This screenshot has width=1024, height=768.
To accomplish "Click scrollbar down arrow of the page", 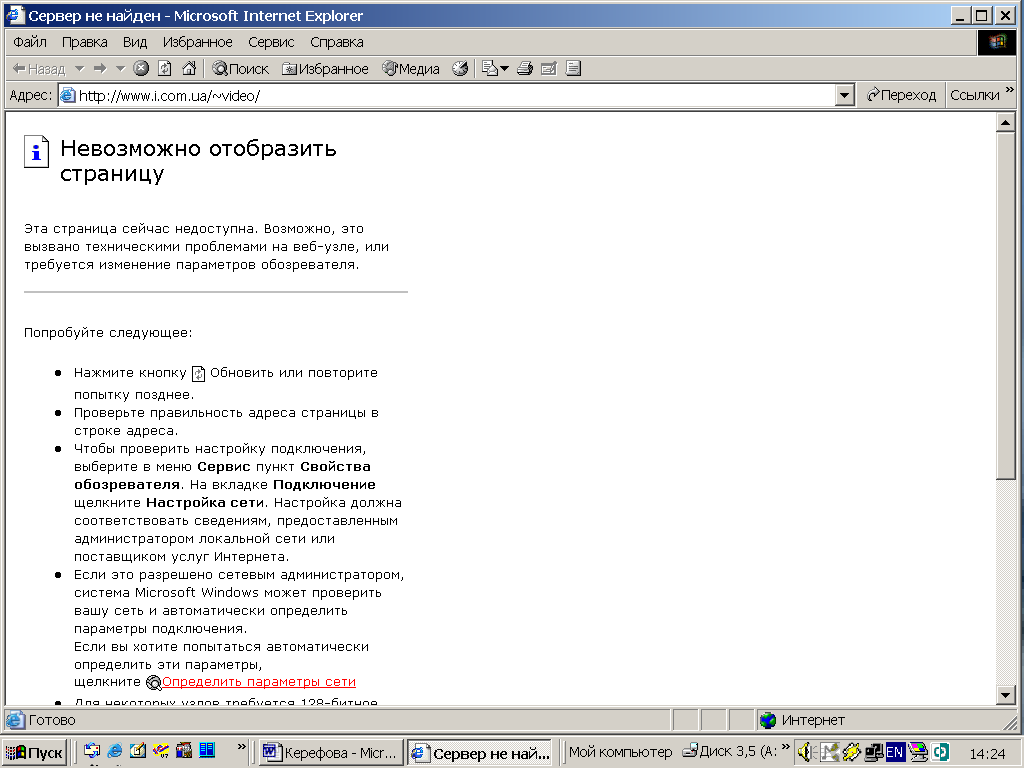I will click(1006, 695).
